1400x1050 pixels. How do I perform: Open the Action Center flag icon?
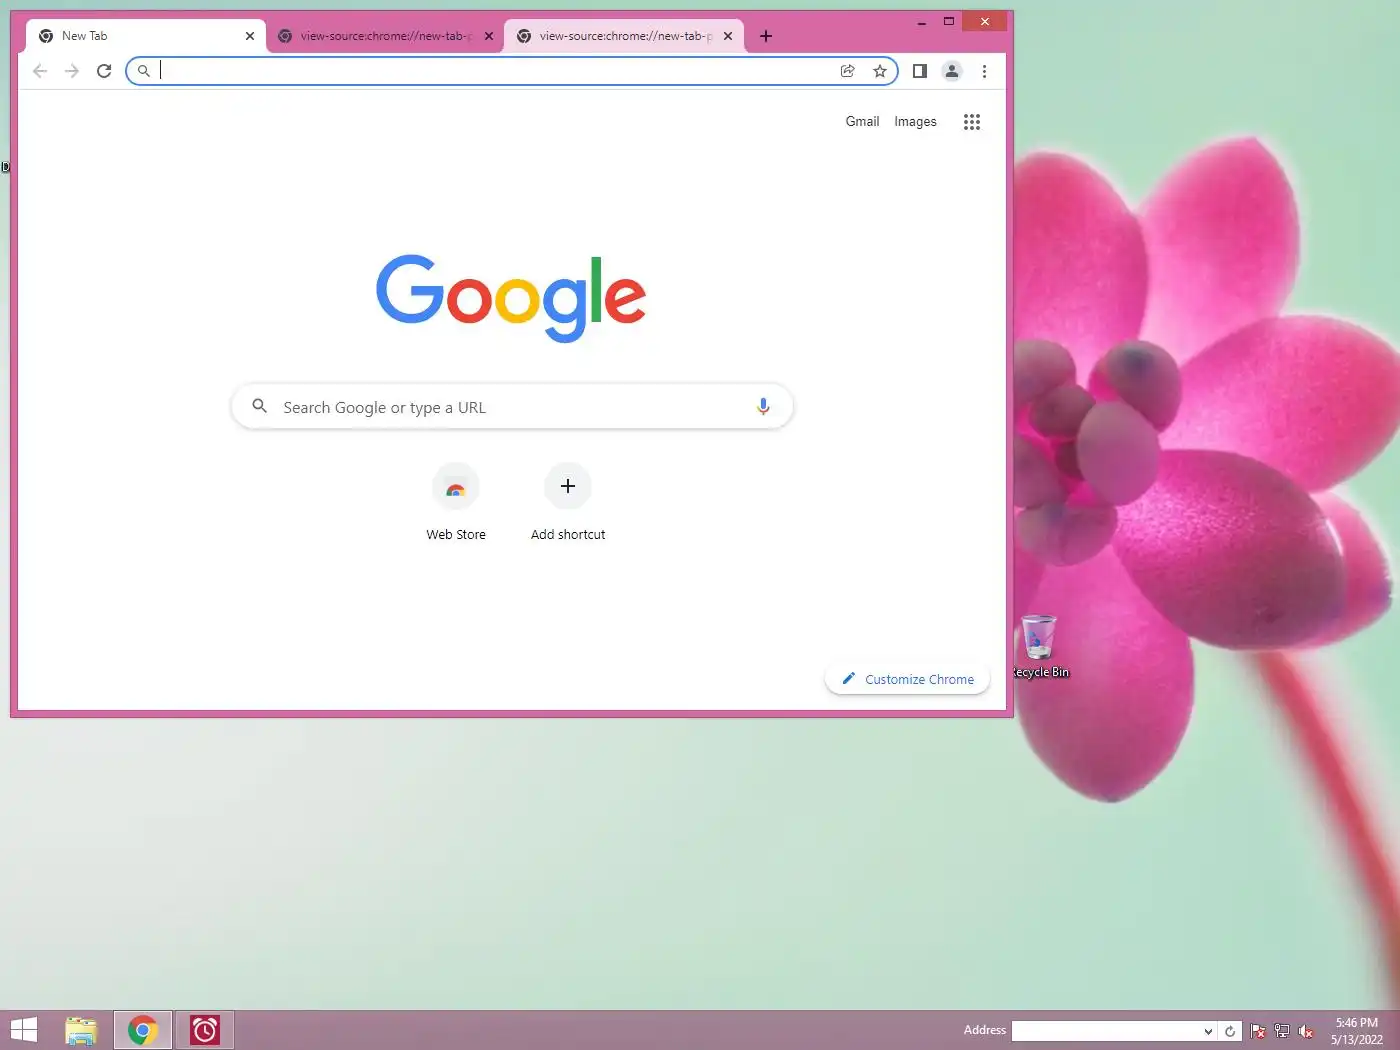[1258, 1031]
